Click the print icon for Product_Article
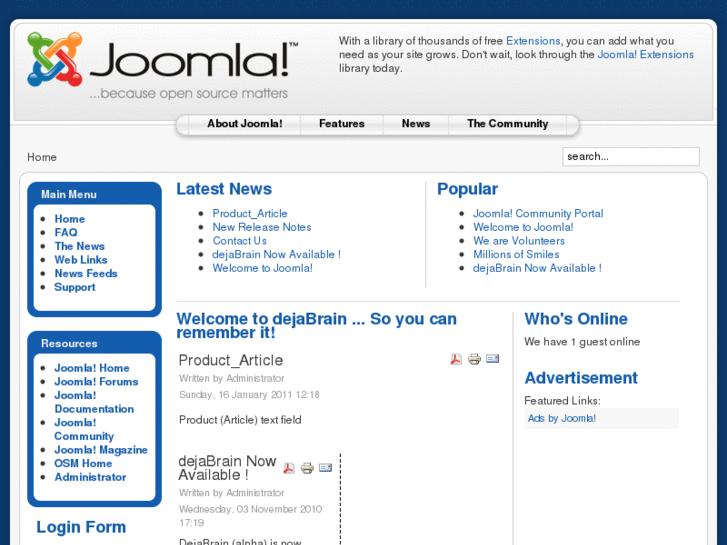The height and width of the screenshot is (545, 727). click(474, 359)
